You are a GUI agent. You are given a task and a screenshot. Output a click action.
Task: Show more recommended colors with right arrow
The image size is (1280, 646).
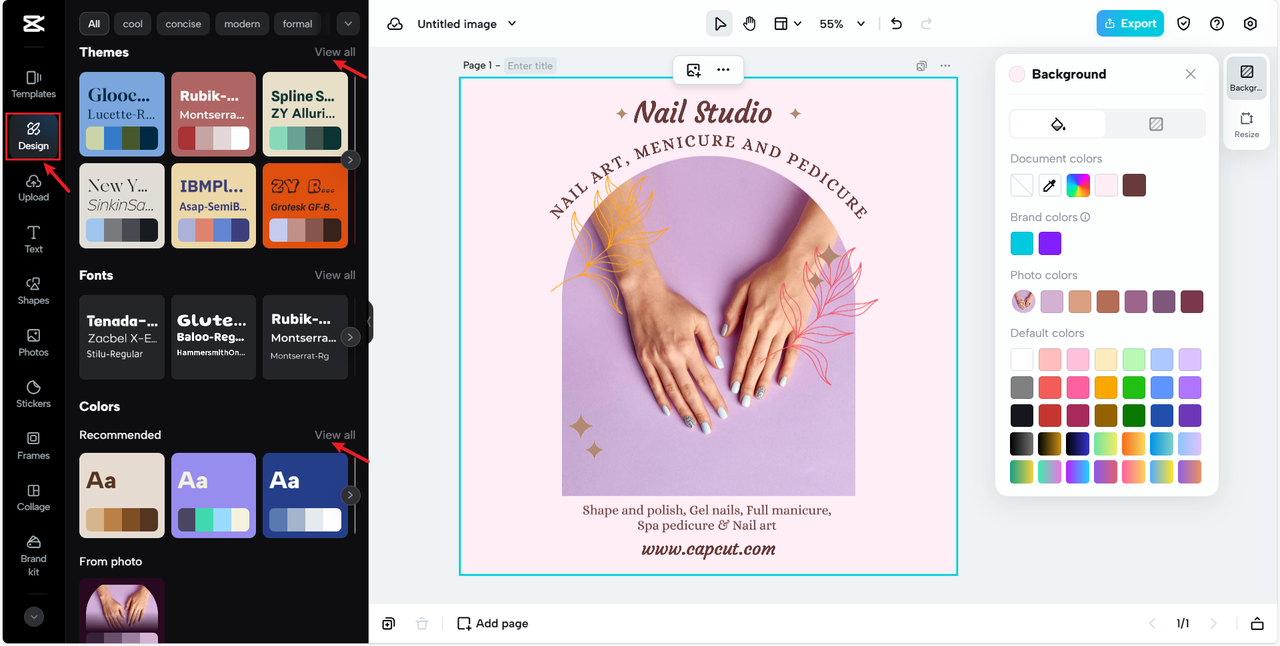tap(350, 495)
